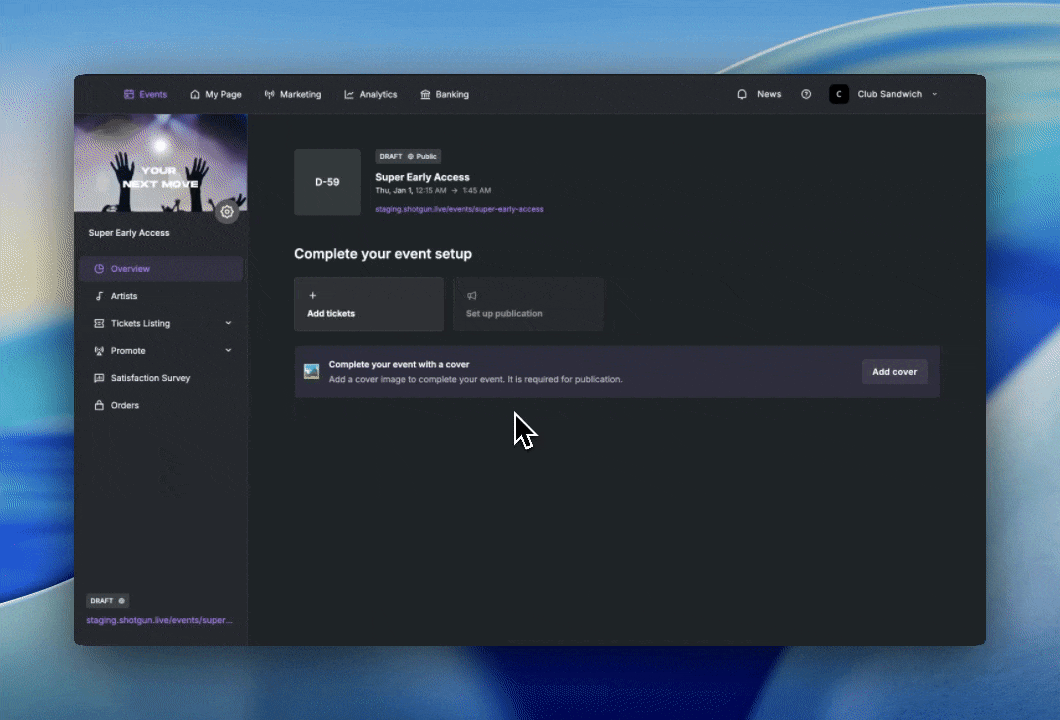Click the Promote broadcast icon
Screen dimensions: 1060x720
[99, 351]
